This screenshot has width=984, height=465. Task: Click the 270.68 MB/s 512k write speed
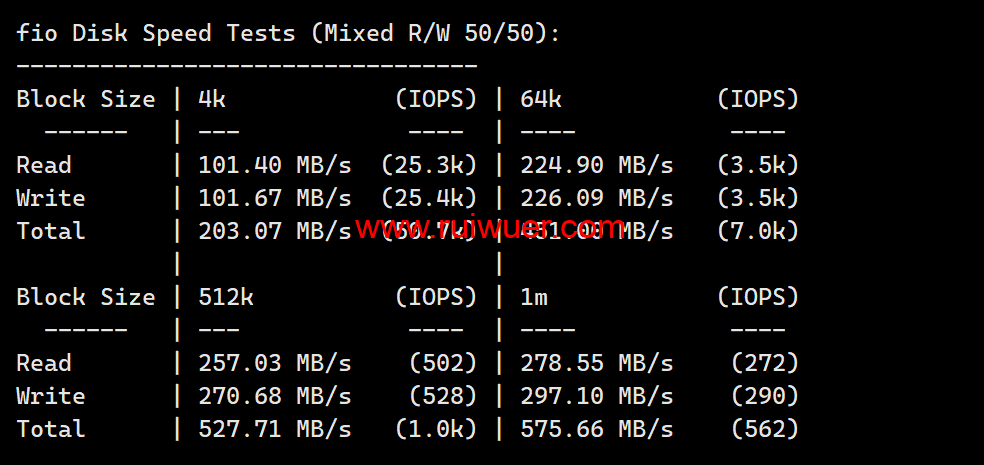click(x=274, y=396)
